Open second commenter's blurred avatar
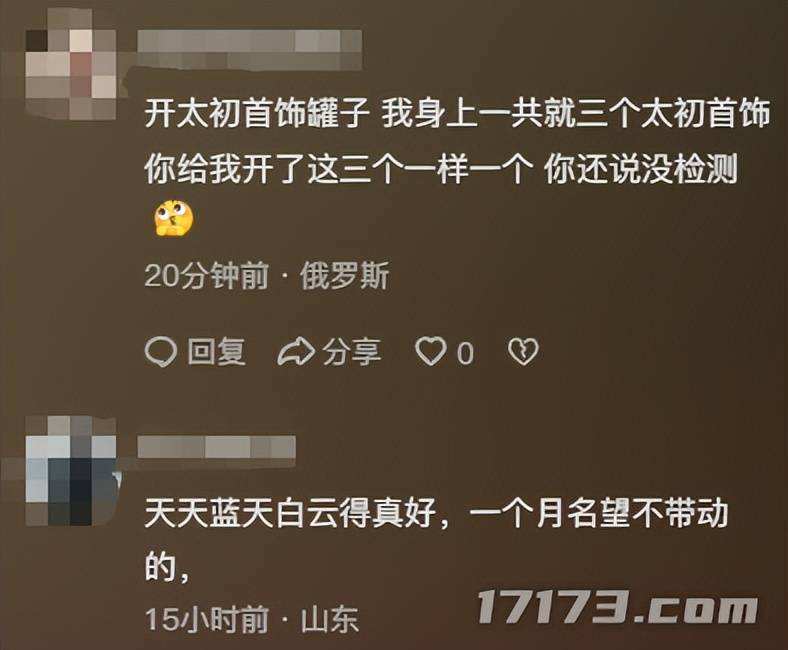788x650 pixels. (71, 472)
